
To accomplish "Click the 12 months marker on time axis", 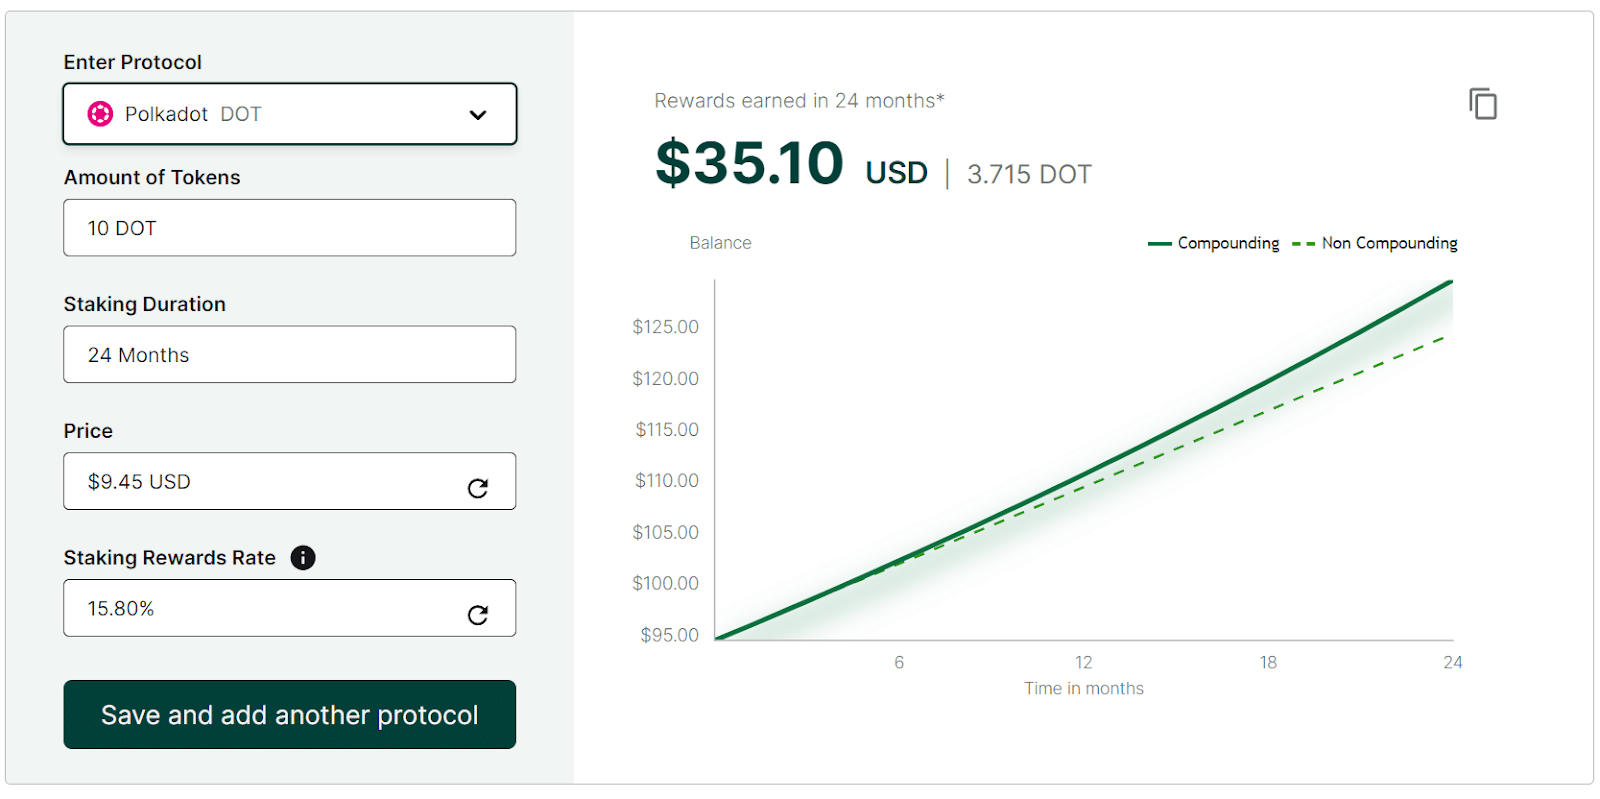I will (1084, 662).
